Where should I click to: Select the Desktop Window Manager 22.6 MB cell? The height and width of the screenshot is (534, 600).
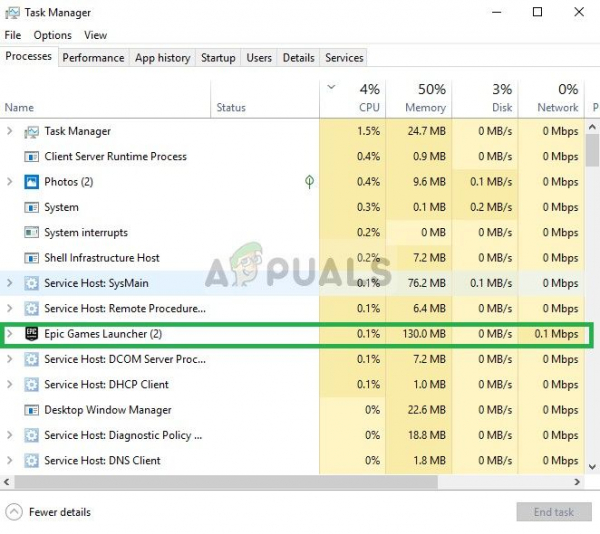point(419,410)
